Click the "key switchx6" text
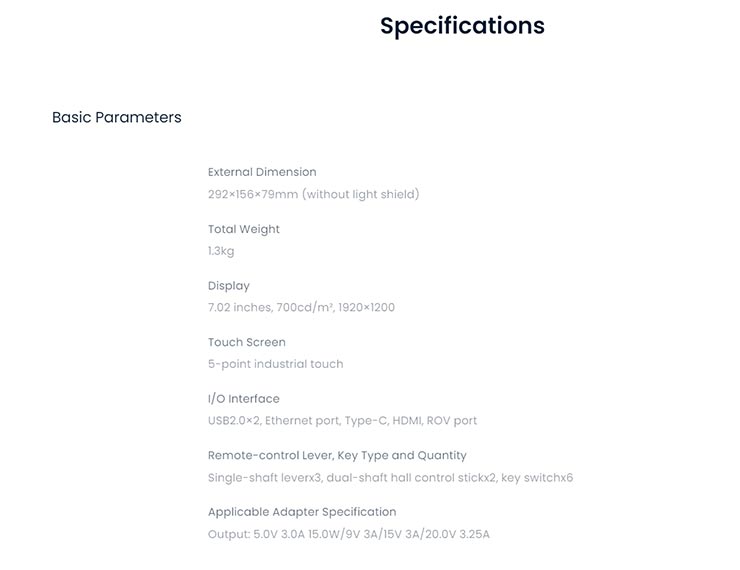 537,478
